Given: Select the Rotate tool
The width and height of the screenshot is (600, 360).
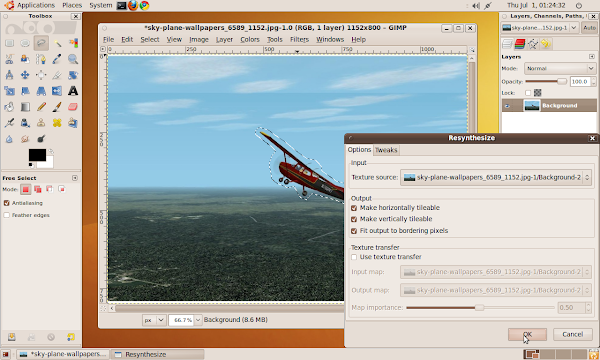Looking at the screenshot, I should (x=73, y=75).
